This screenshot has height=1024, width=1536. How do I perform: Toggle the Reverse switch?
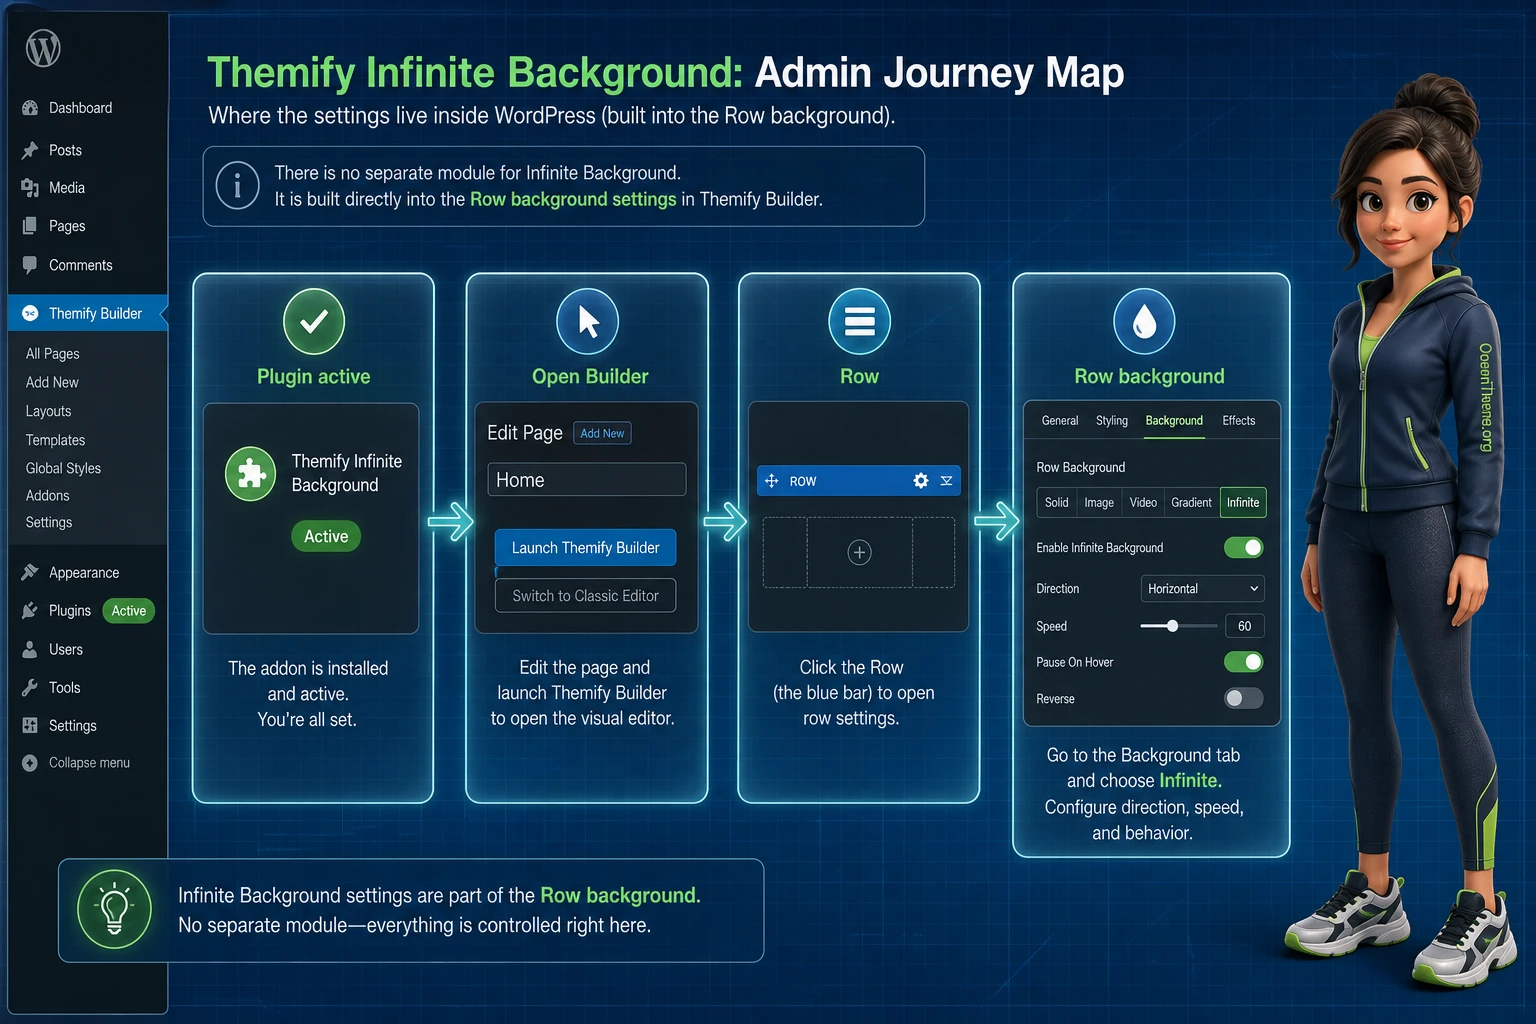coord(1244,698)
